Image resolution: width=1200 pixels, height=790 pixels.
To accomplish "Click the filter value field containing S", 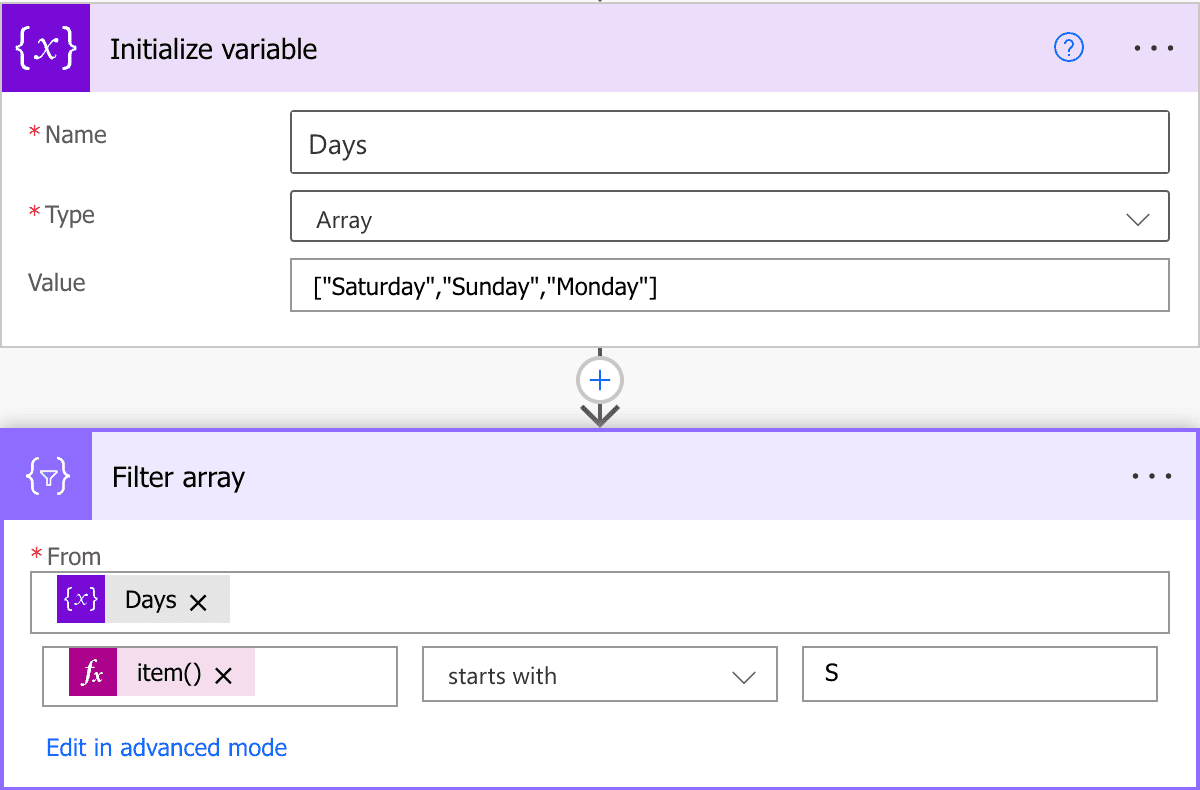I will click(x=979, y=675).
